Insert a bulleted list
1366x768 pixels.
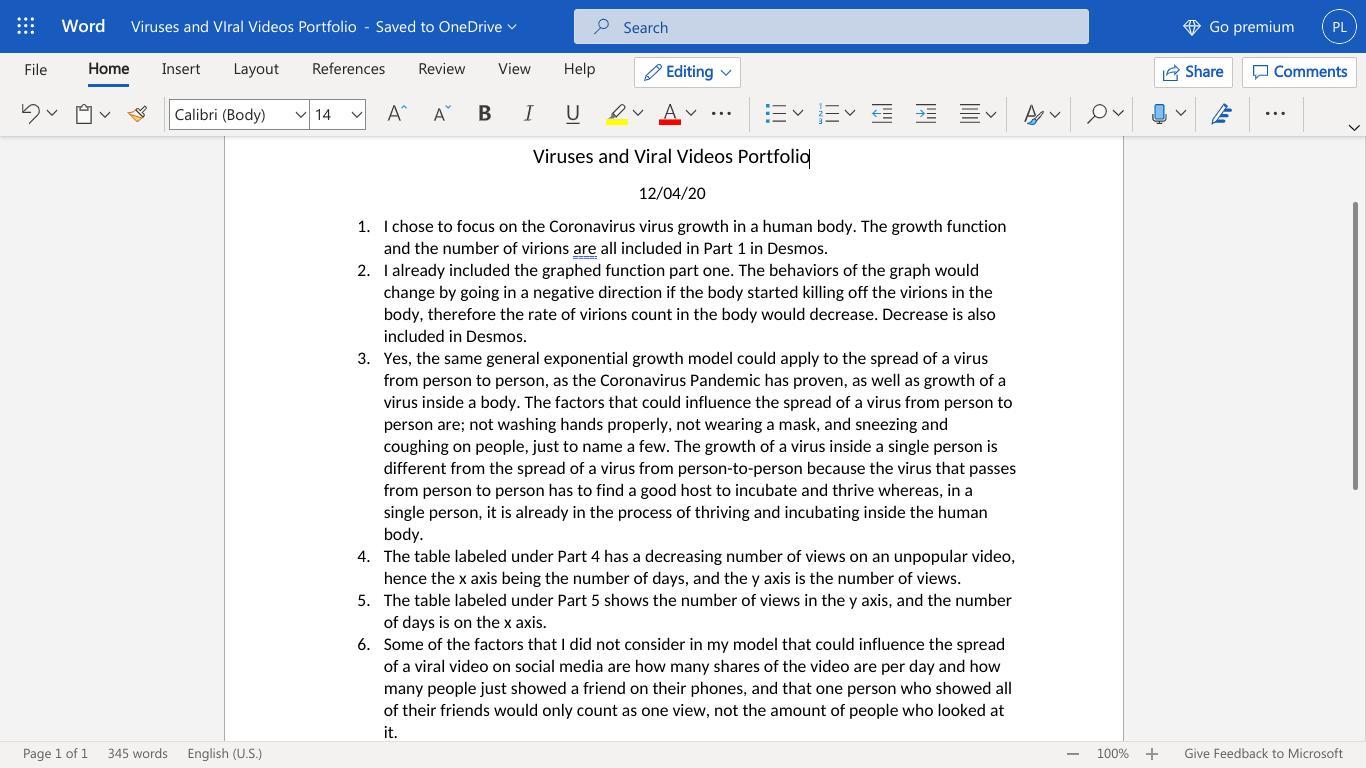[775, 114]
